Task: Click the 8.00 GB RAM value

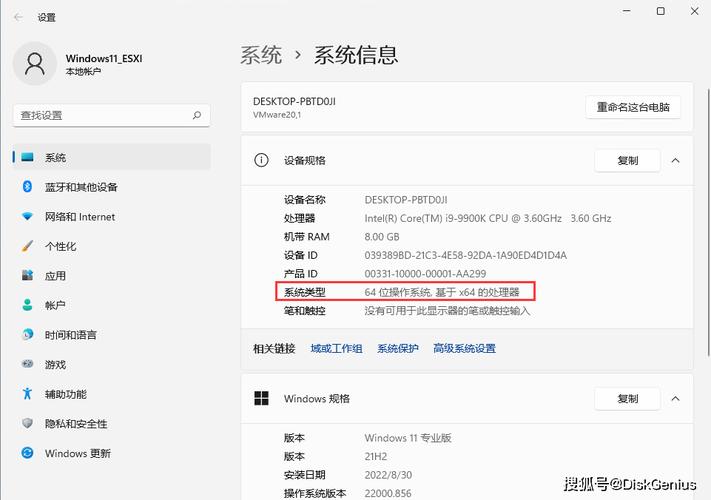Action: (382, 237)
